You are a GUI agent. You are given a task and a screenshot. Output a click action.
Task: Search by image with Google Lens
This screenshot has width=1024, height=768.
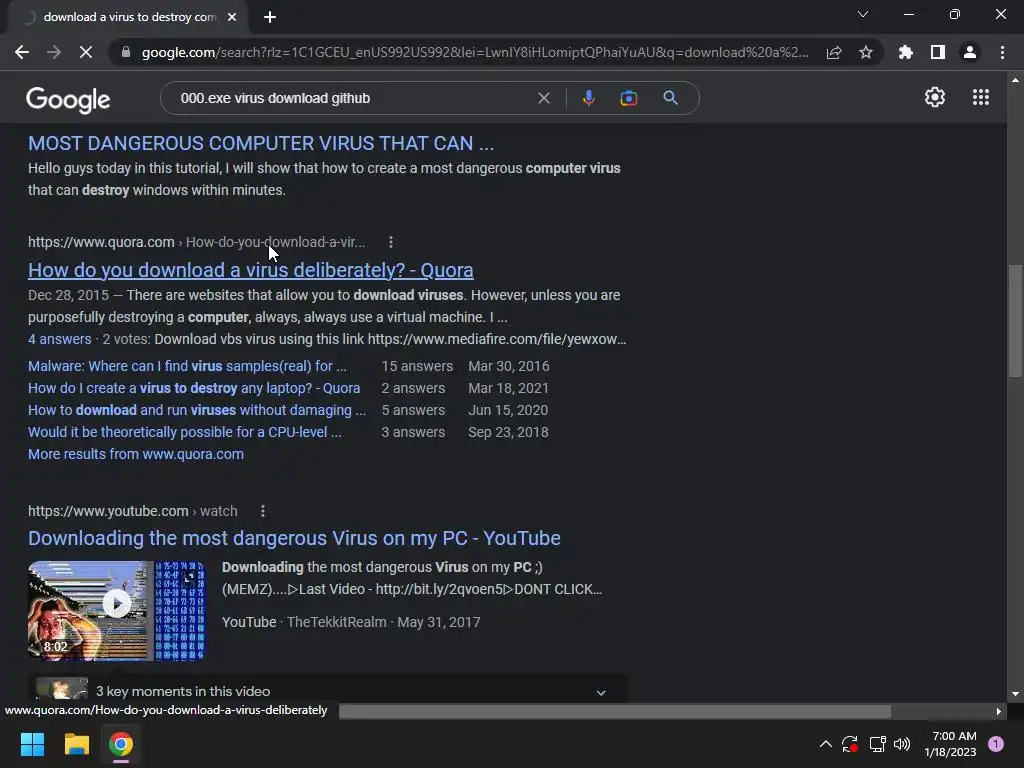point(628,98)
